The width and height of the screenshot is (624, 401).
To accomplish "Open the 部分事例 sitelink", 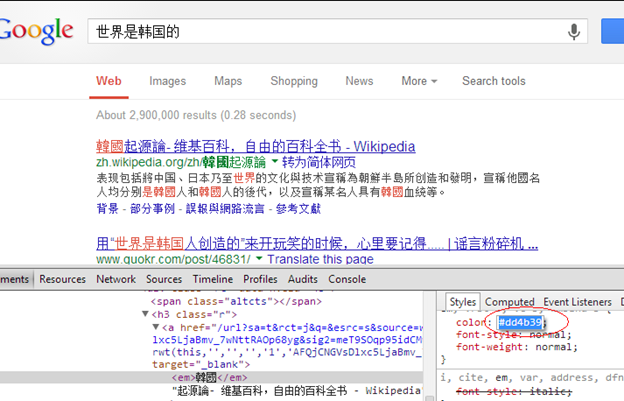I will [x=152, y=208].
